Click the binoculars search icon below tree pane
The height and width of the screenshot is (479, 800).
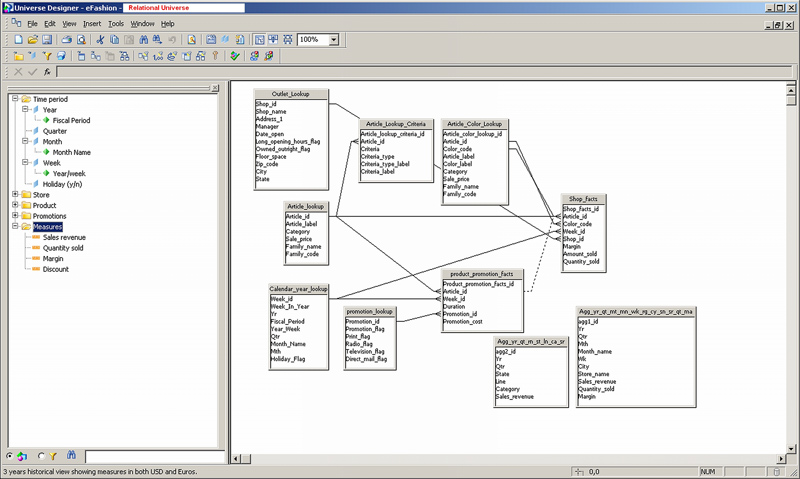71,455
